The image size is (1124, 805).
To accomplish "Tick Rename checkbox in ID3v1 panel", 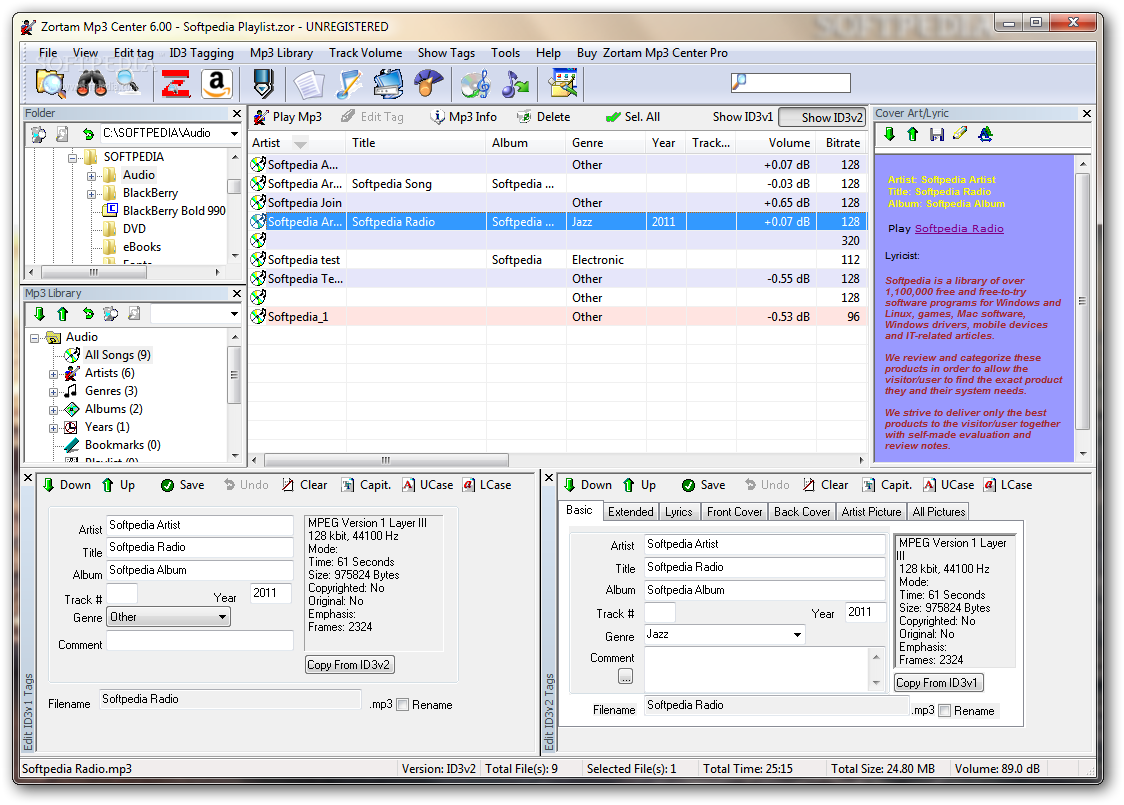I will click(x=403, y=705).
